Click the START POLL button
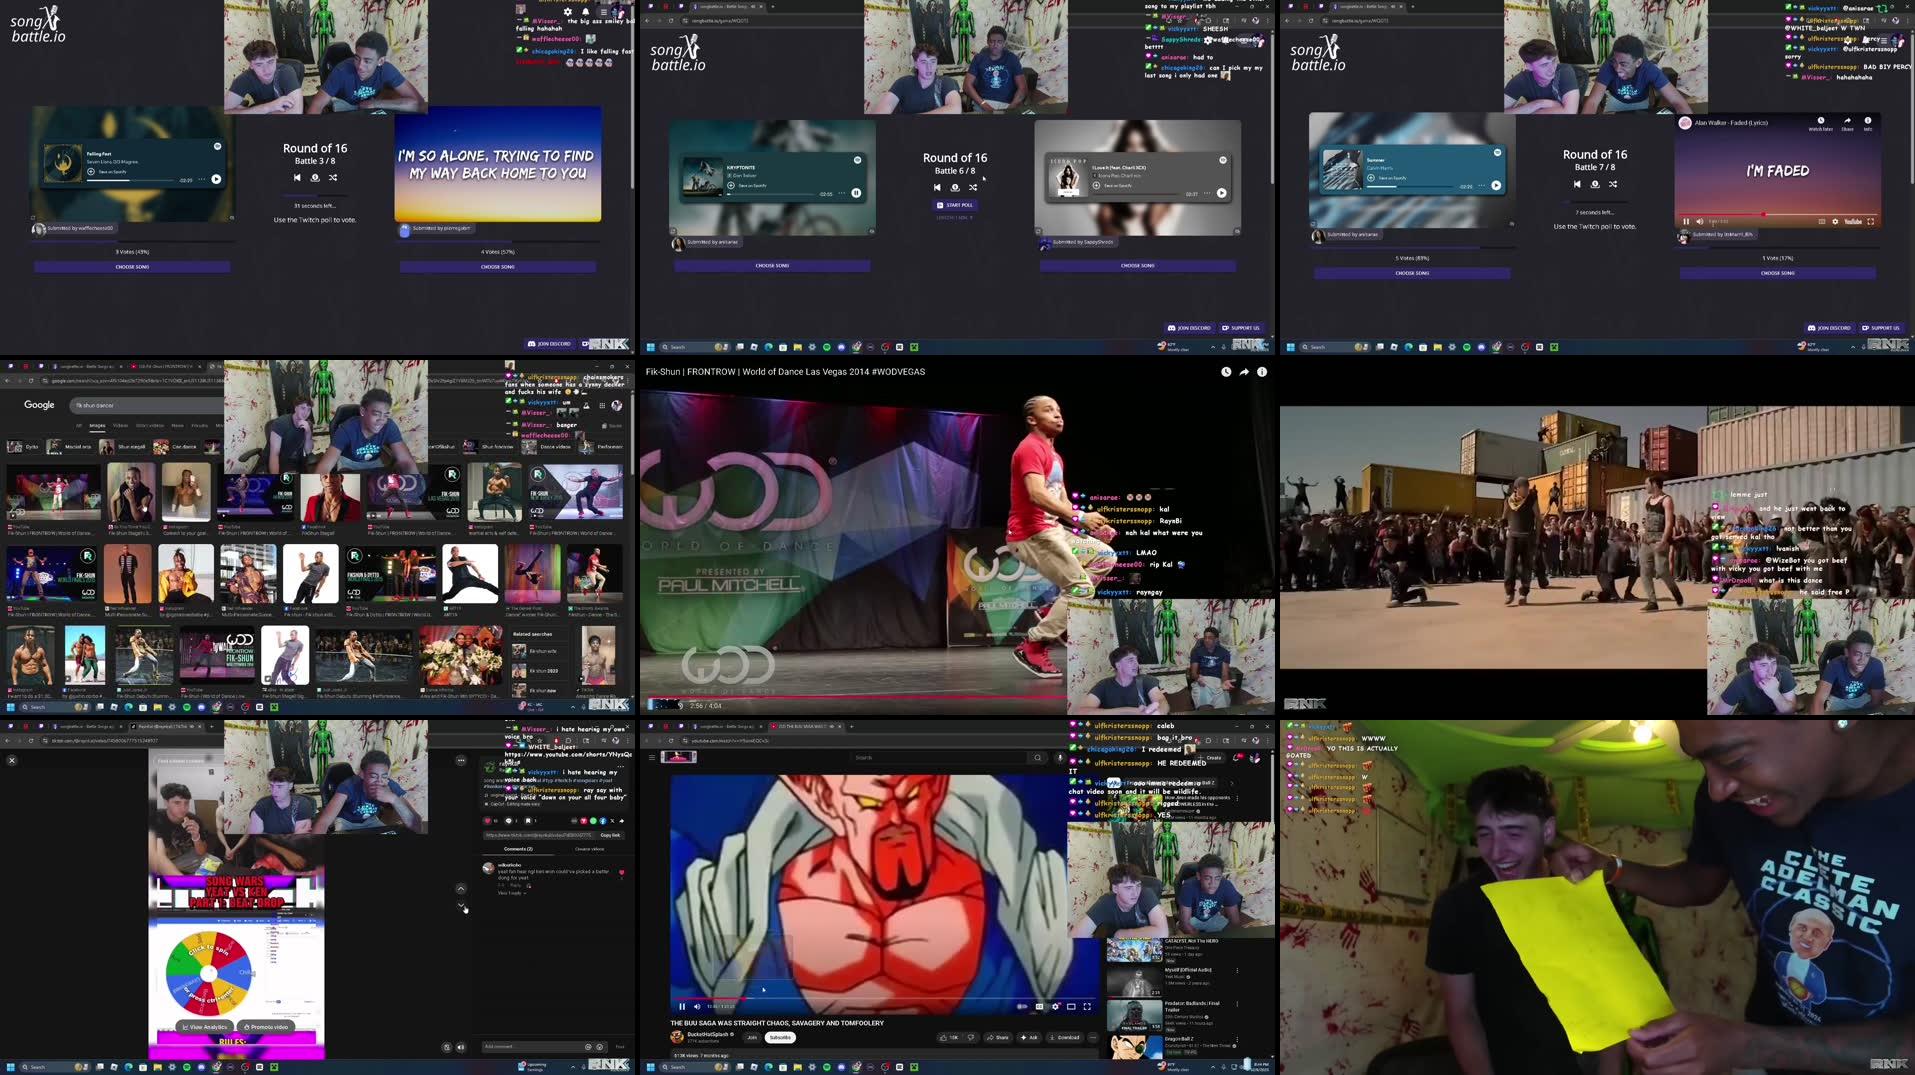Viewport: 1915px width, 1075px height. (x=955, y=205)
